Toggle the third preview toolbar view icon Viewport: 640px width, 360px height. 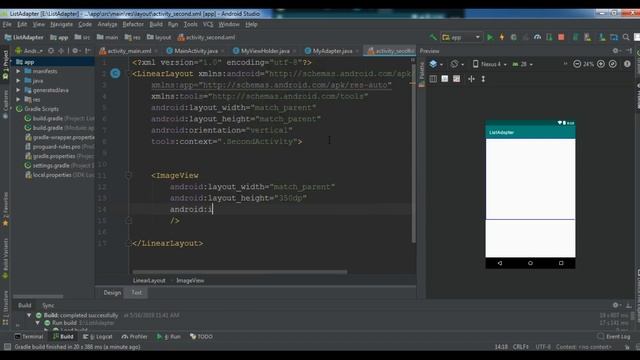click(x=456, y=79)
